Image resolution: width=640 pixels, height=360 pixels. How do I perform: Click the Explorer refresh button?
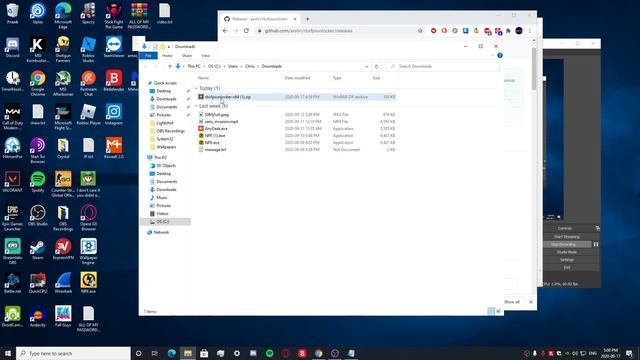point(376,66)
